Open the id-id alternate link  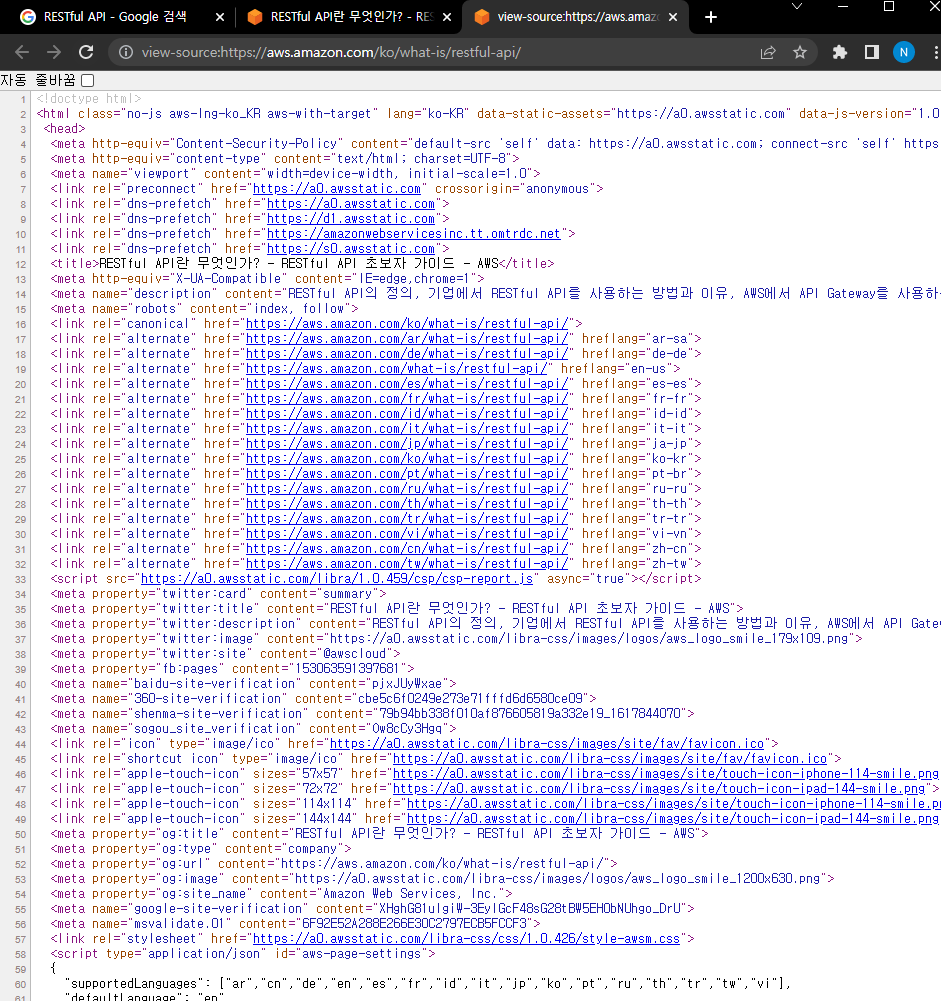click(x=407, y=414)
